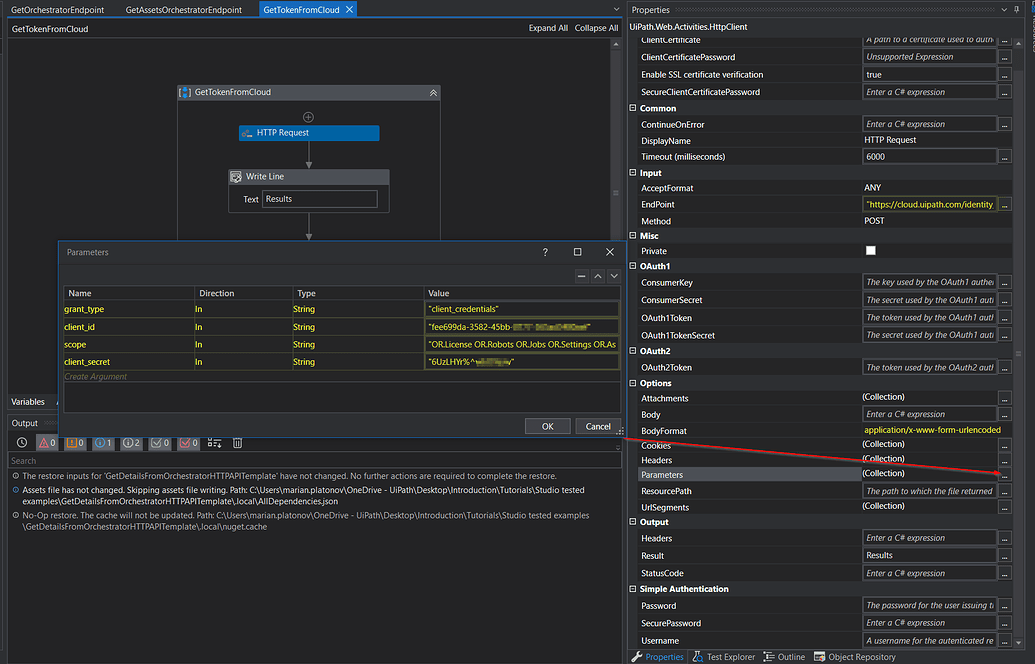Click the clear output trash icon
The height and width of the screenshot is (664, 1035).
(x=238, y=443)
